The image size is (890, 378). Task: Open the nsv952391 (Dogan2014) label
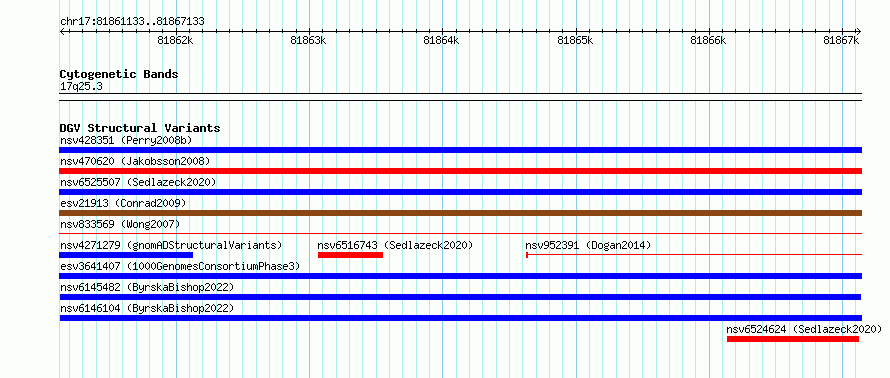588,245
